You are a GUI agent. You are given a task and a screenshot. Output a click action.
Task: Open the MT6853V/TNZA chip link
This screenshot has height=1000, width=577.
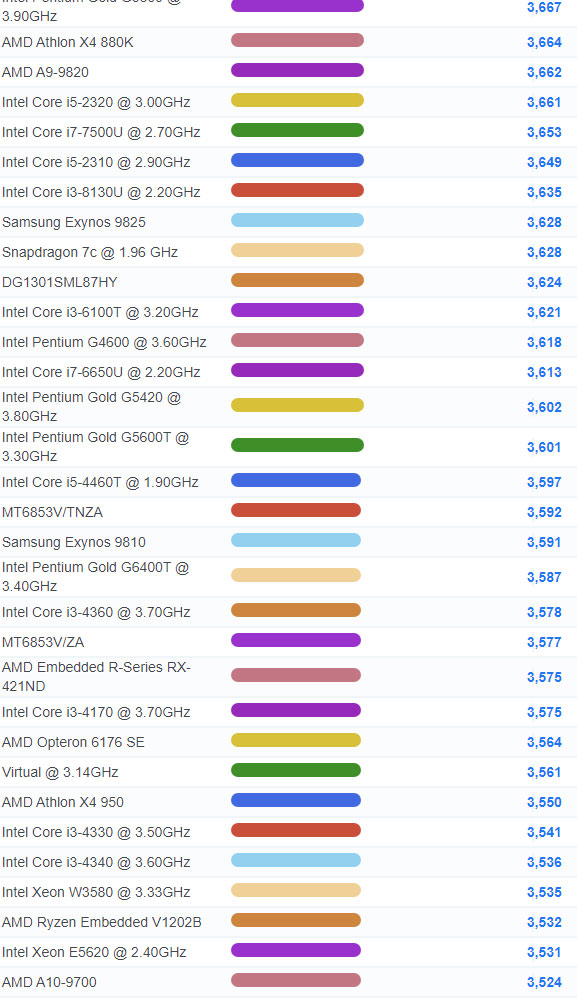(52, 512)
